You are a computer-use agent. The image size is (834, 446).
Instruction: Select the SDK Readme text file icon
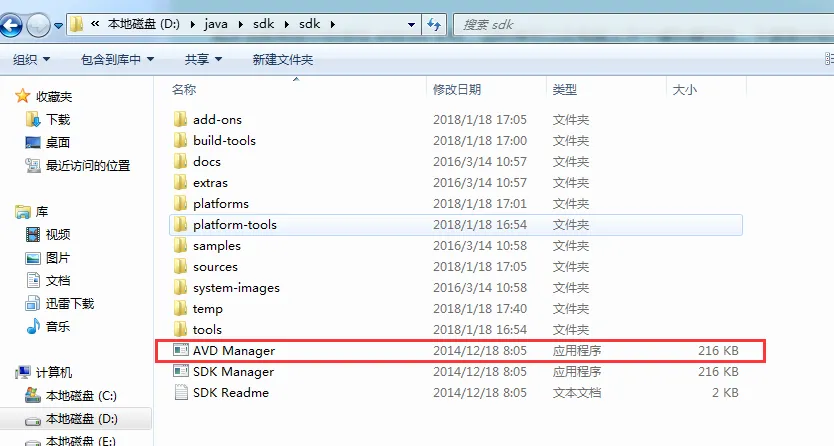click(x=181, y=392)
